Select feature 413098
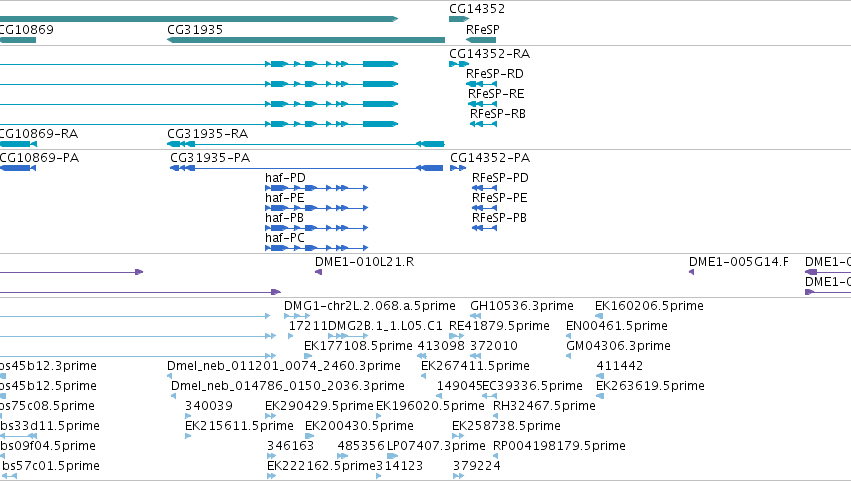 [x=441, y=346]
